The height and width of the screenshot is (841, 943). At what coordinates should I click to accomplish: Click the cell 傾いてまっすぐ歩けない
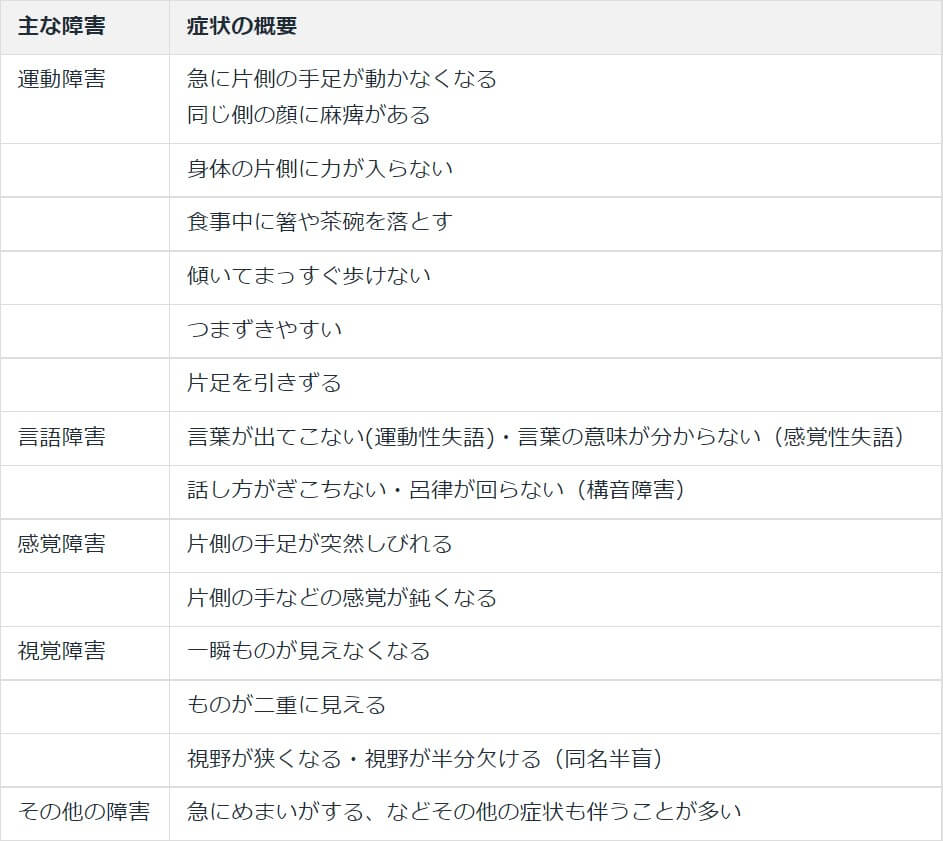(309, 276)
